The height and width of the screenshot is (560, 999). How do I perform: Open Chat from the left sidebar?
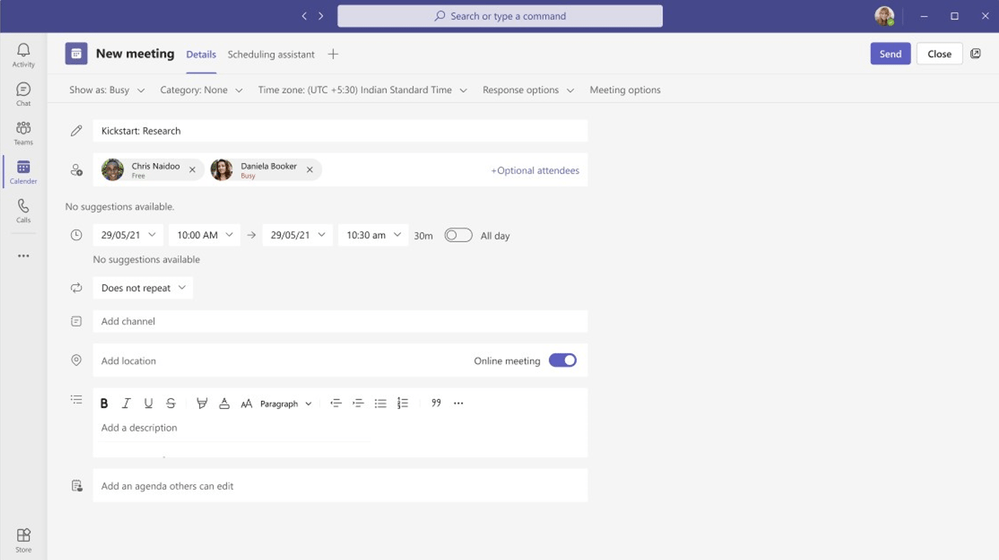coord(23,94)
